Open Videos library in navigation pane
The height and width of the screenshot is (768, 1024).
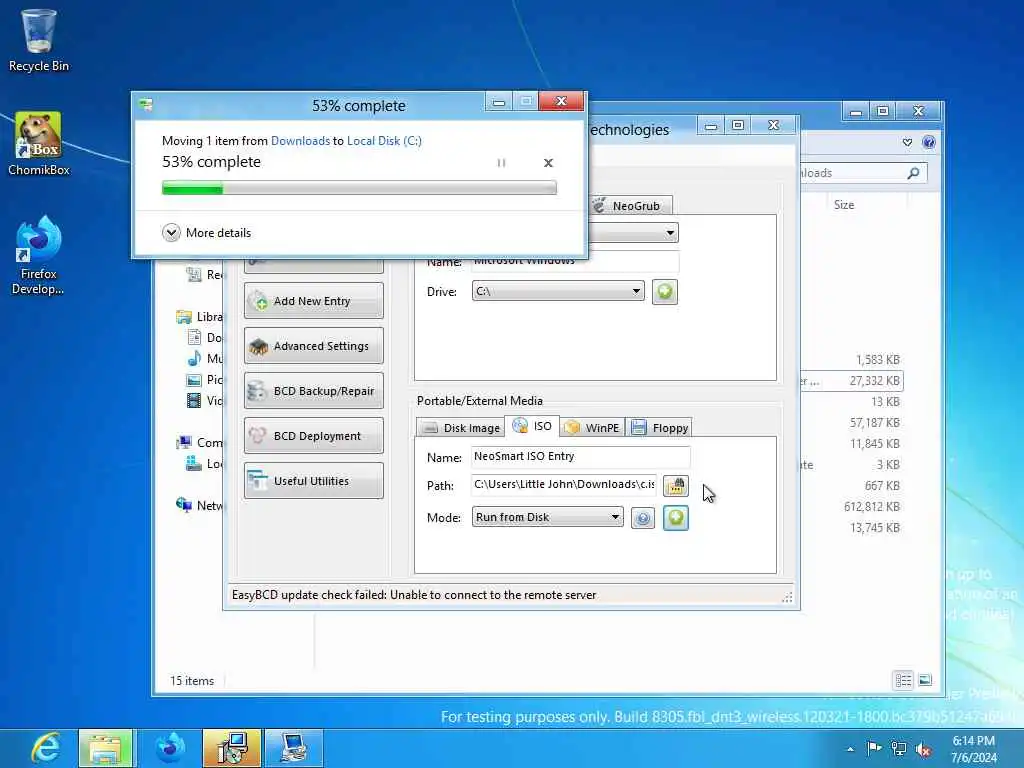pyautogui.click(x=205, y=400)
